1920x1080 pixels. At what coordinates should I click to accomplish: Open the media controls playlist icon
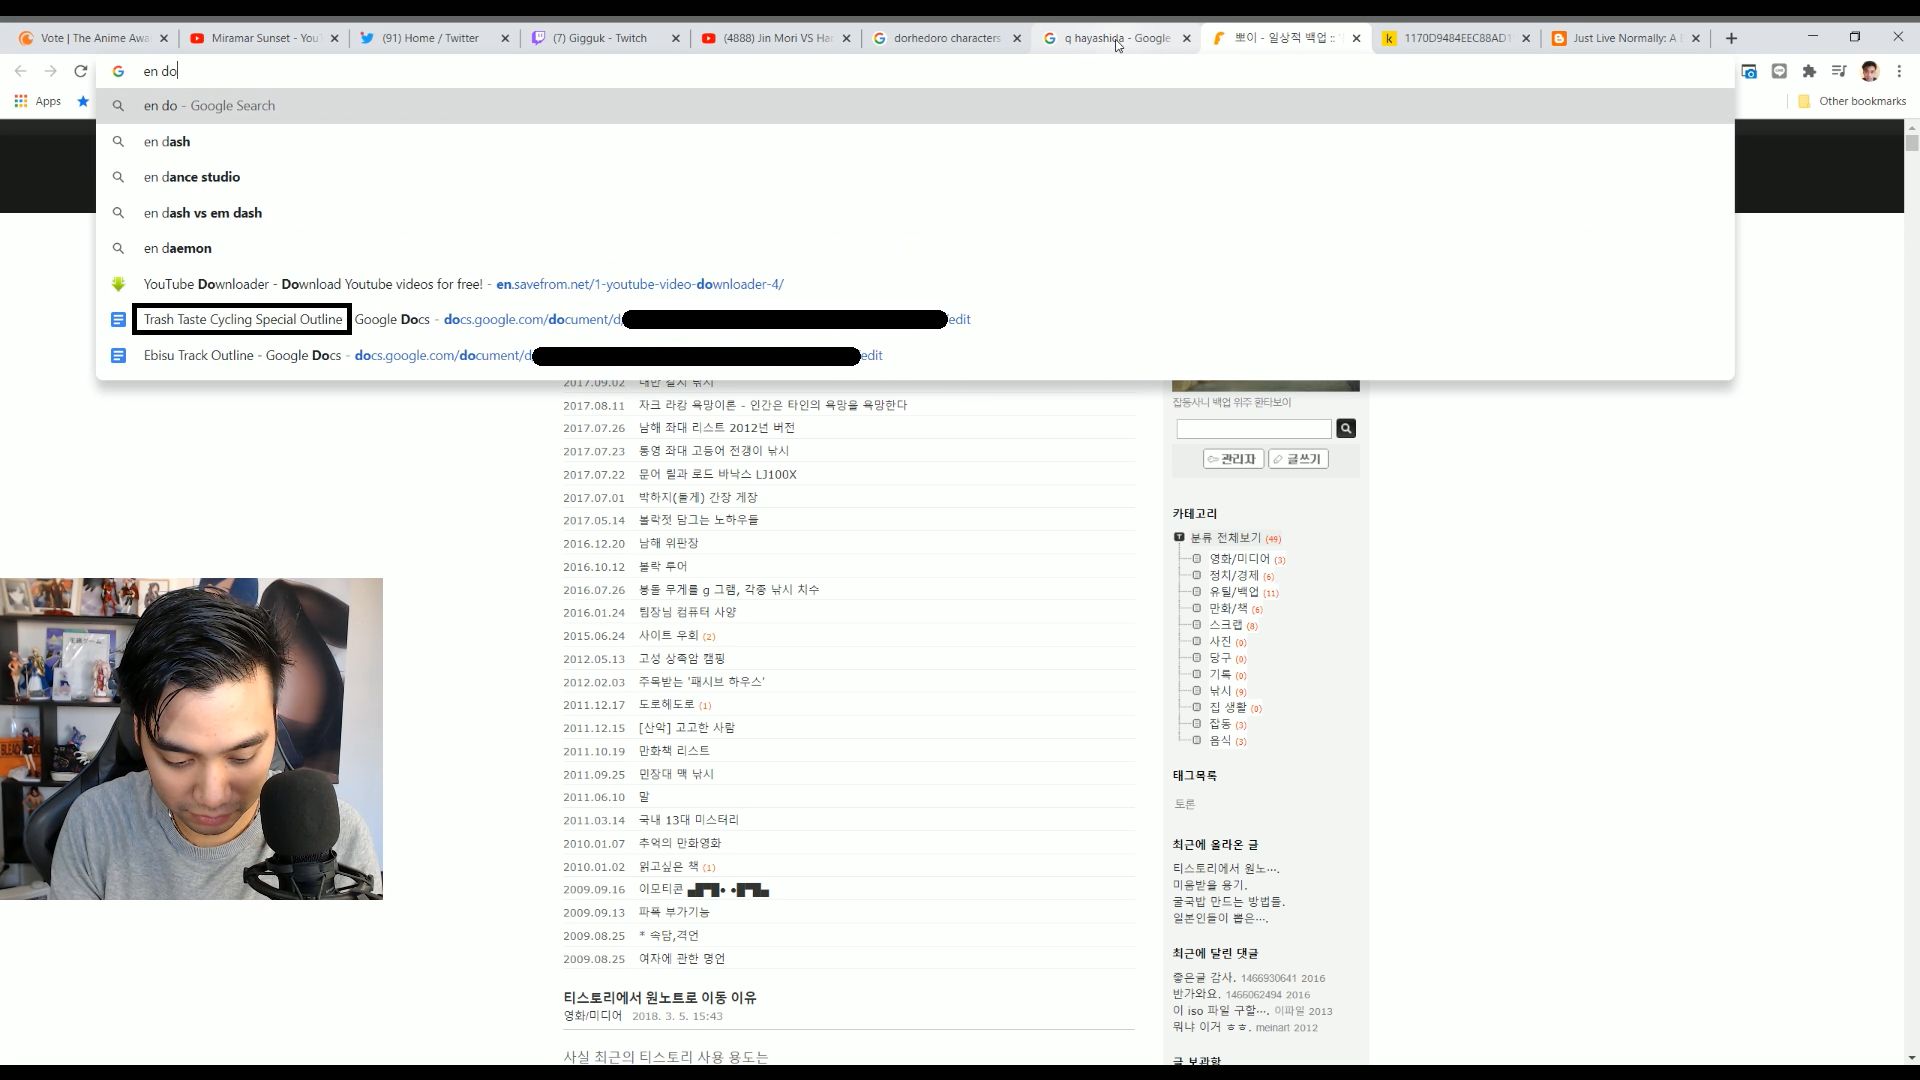tap(1838, 71)
